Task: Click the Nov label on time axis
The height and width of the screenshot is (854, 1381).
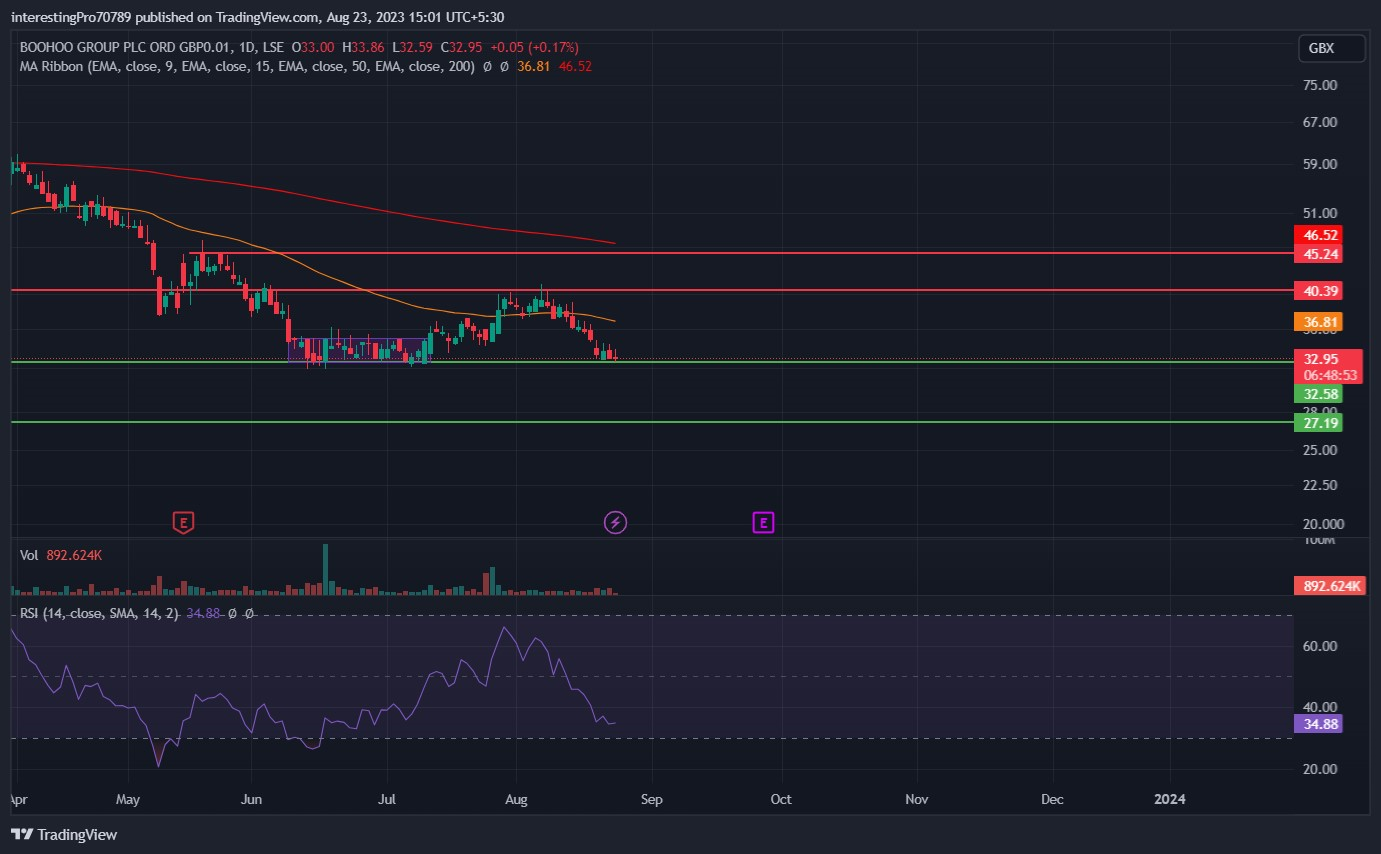Action: coord(917,800)
